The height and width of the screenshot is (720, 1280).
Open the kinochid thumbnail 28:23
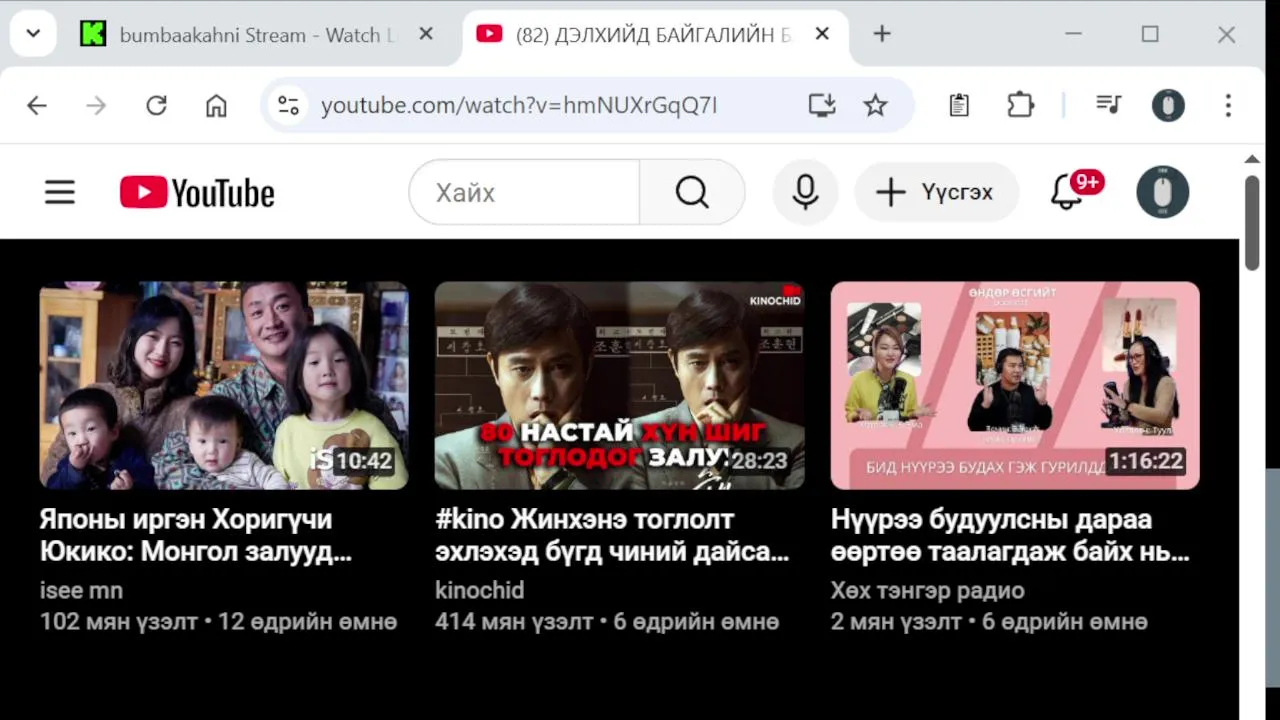coord(620,385)
